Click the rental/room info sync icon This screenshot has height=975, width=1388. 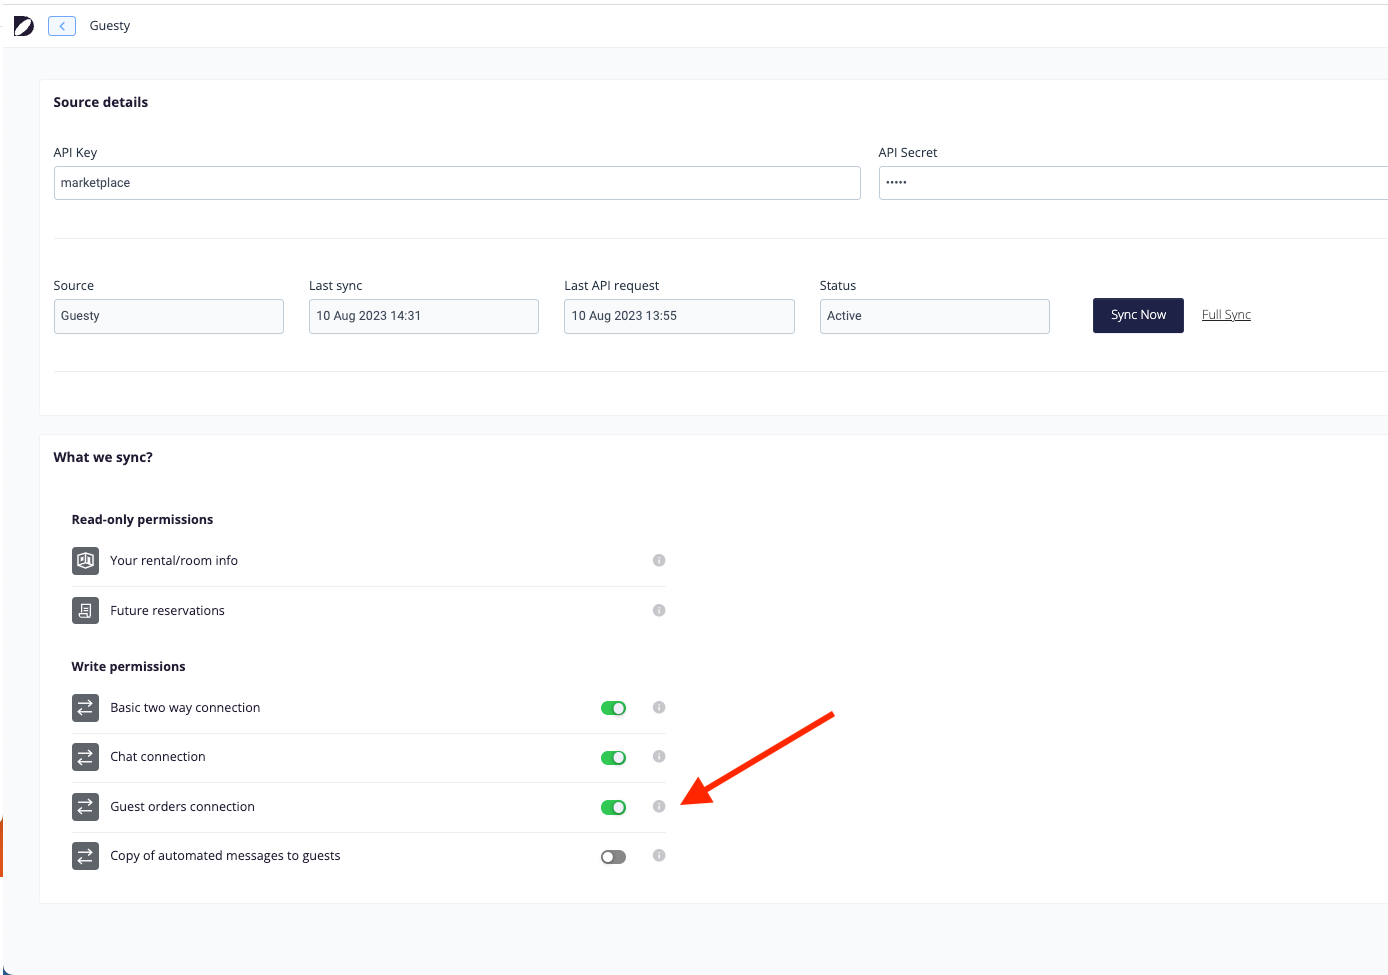85,561
